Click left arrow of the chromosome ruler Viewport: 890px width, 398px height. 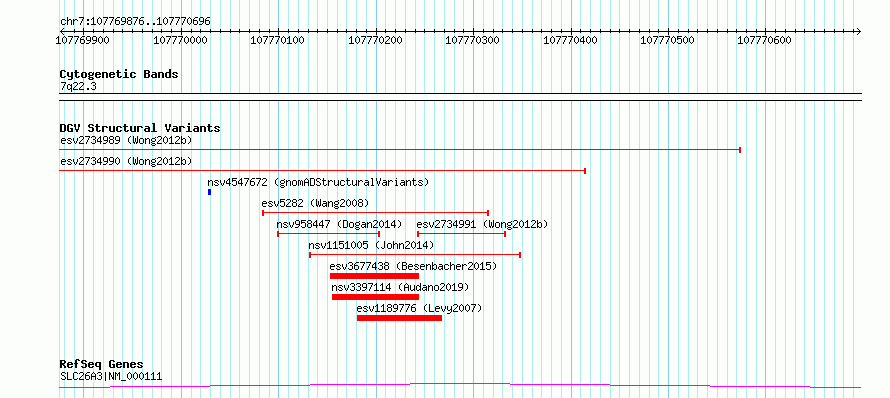[62, 31]
